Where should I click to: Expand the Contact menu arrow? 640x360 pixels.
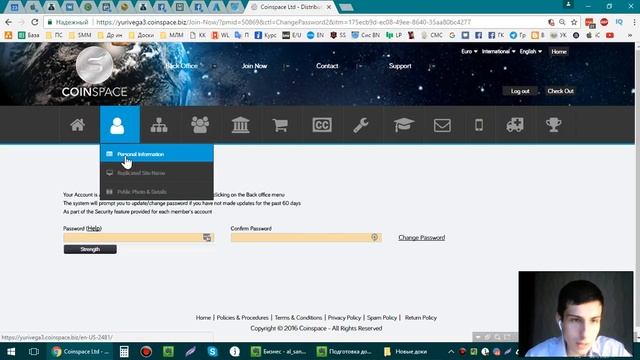(360, 66)
